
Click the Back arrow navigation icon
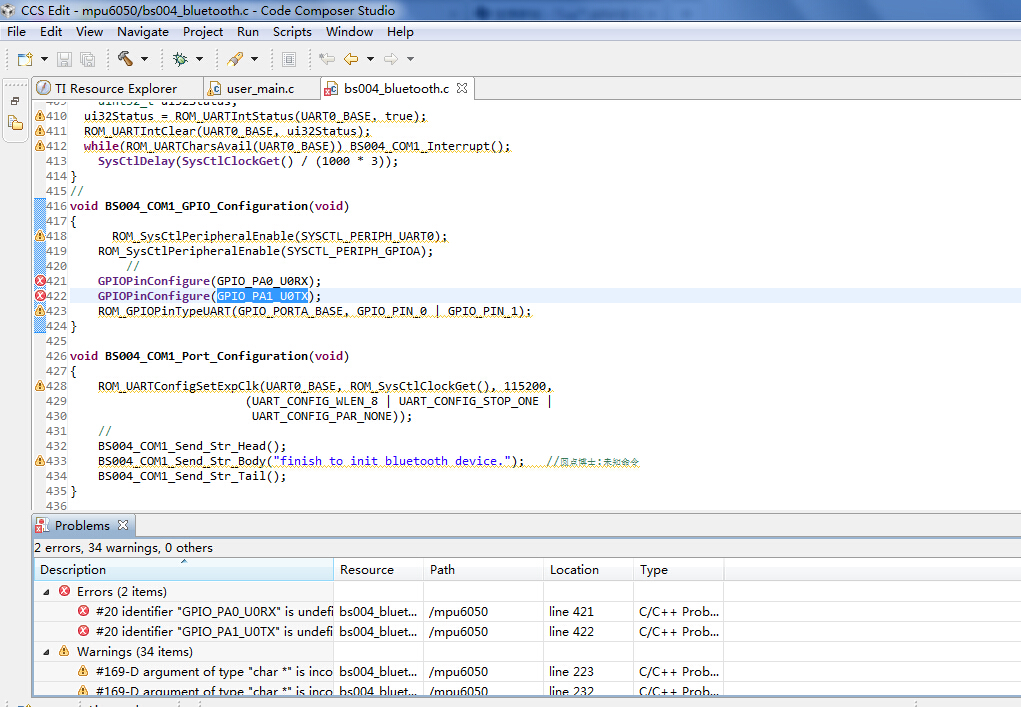(351, 59)
